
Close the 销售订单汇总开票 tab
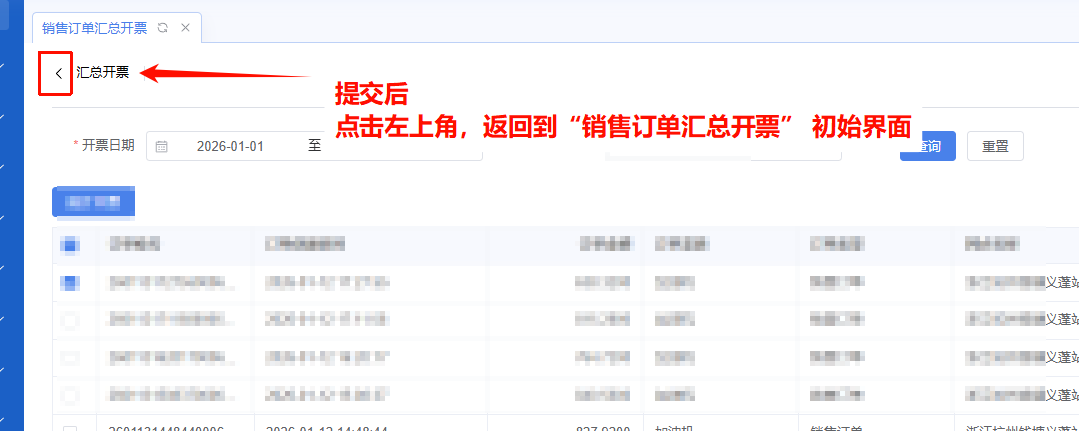pos(185,28)
